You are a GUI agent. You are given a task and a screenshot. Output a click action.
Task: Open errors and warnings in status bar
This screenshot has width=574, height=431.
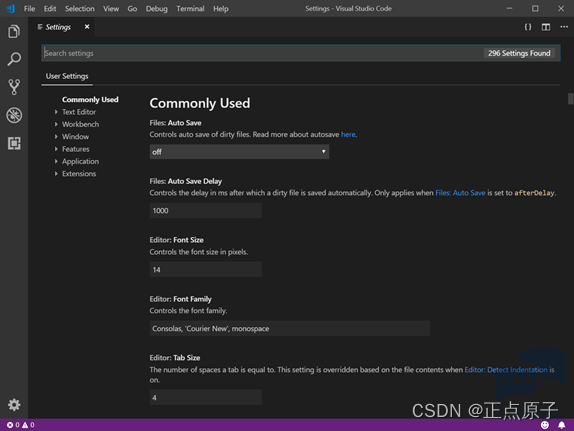pos(20,425)
